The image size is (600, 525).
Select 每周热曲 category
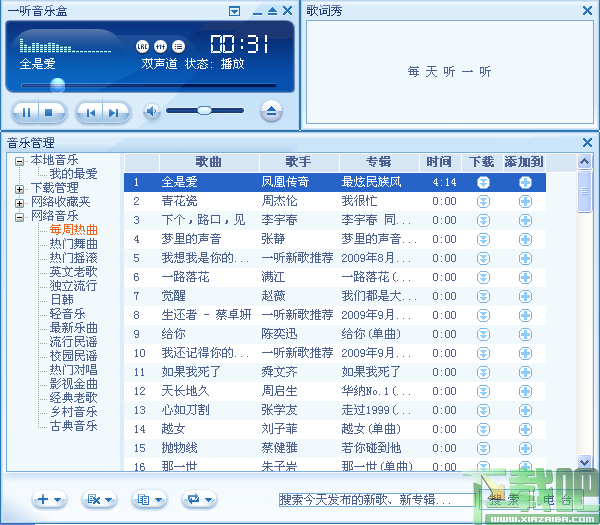coord(73,230)
